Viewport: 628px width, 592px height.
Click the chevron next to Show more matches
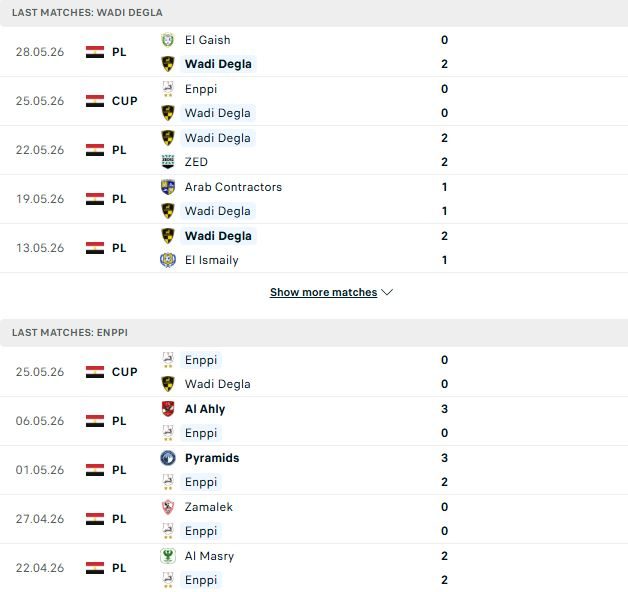[x=387, y=292]
